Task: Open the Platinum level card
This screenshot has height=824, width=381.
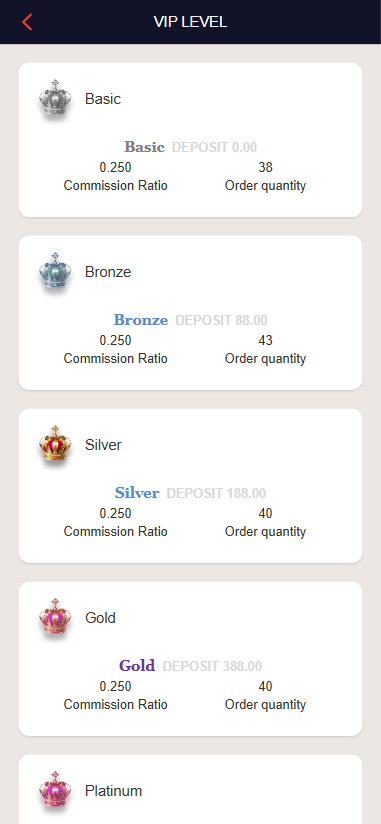Action: tap(190, 789)
